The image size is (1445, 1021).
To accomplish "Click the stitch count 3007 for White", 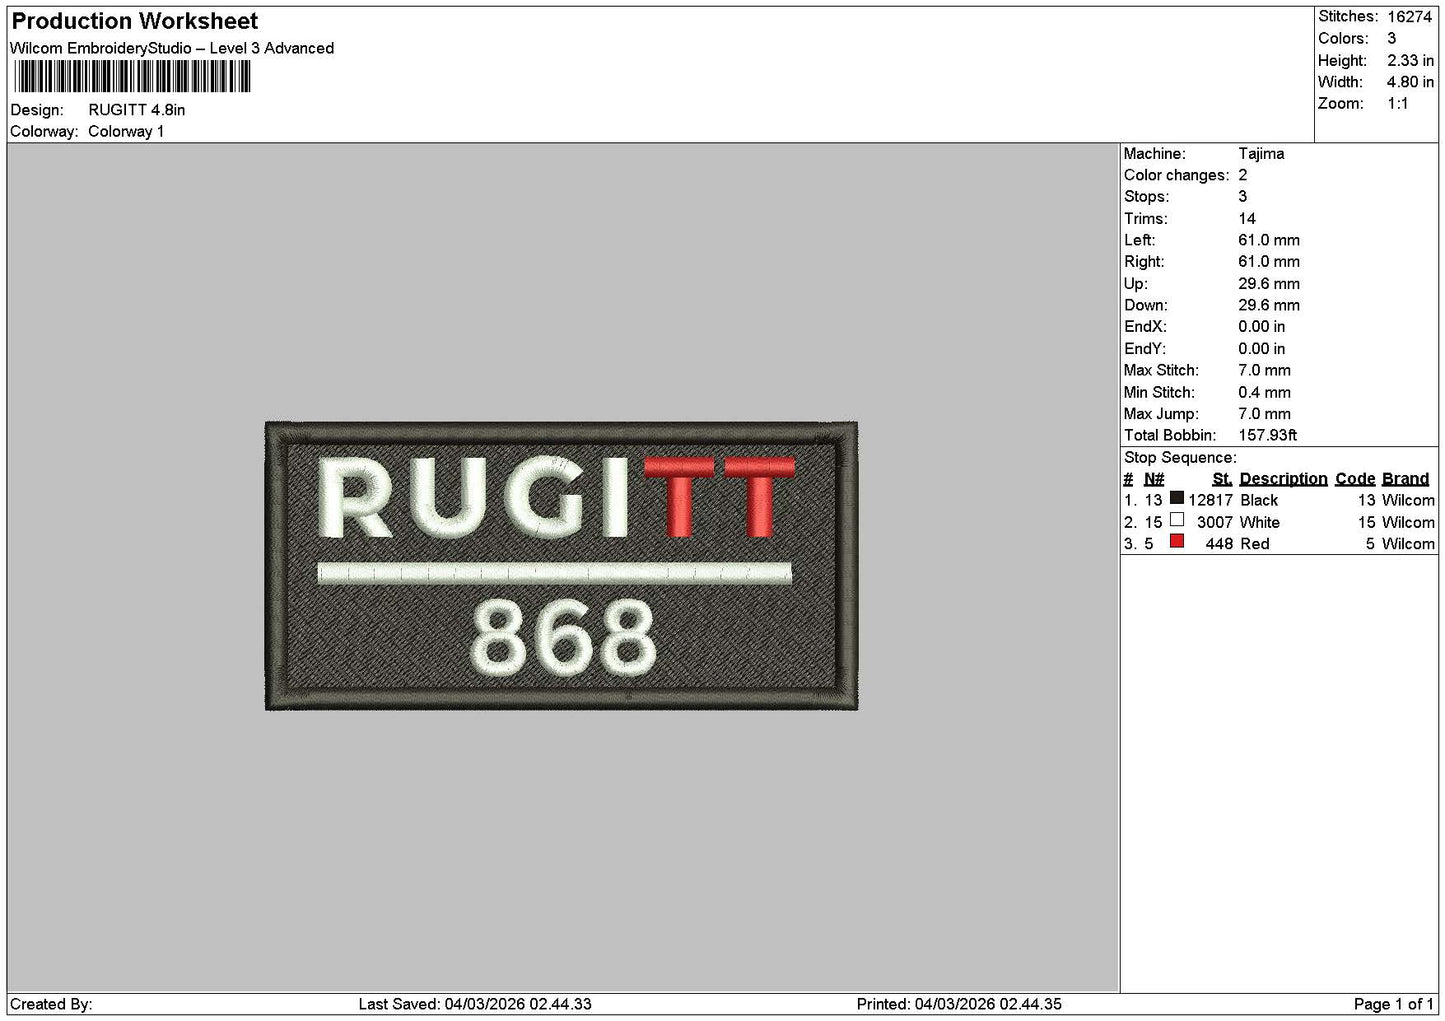I will [x=1215, y=522].
